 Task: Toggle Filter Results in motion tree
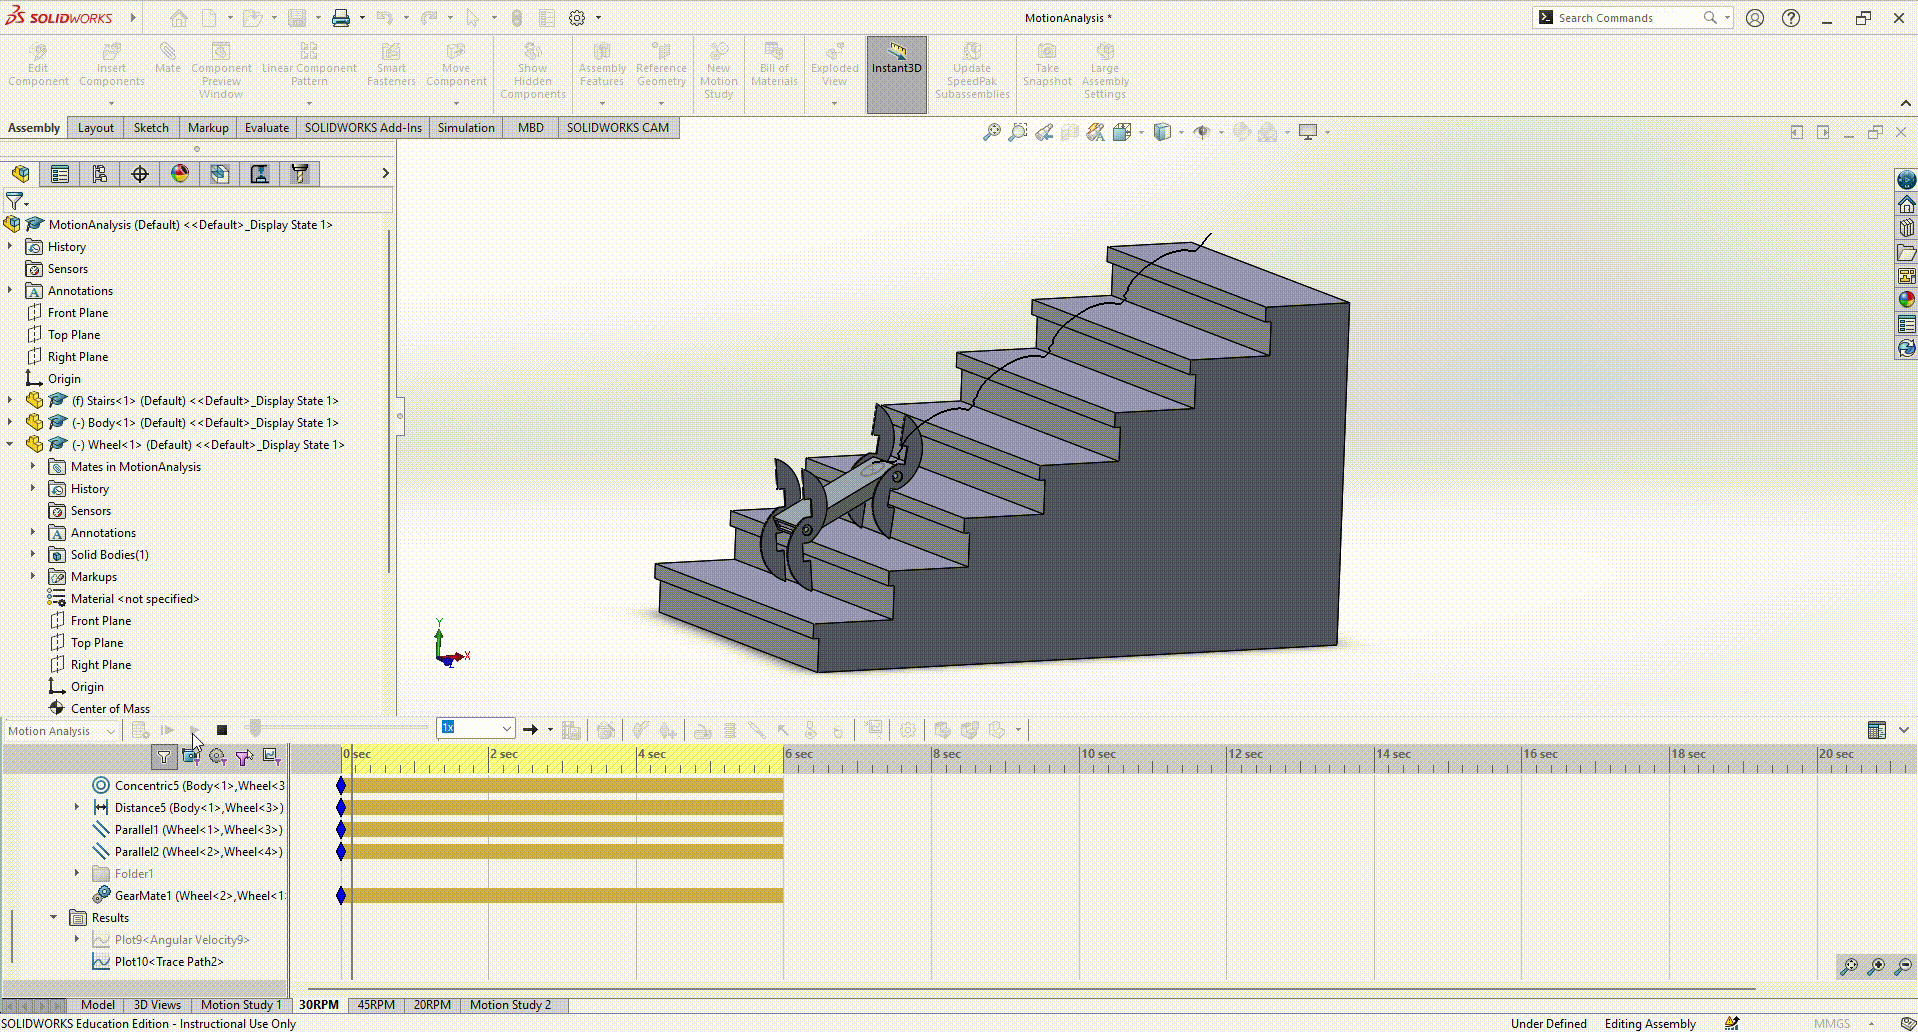(x=270, y=757)
